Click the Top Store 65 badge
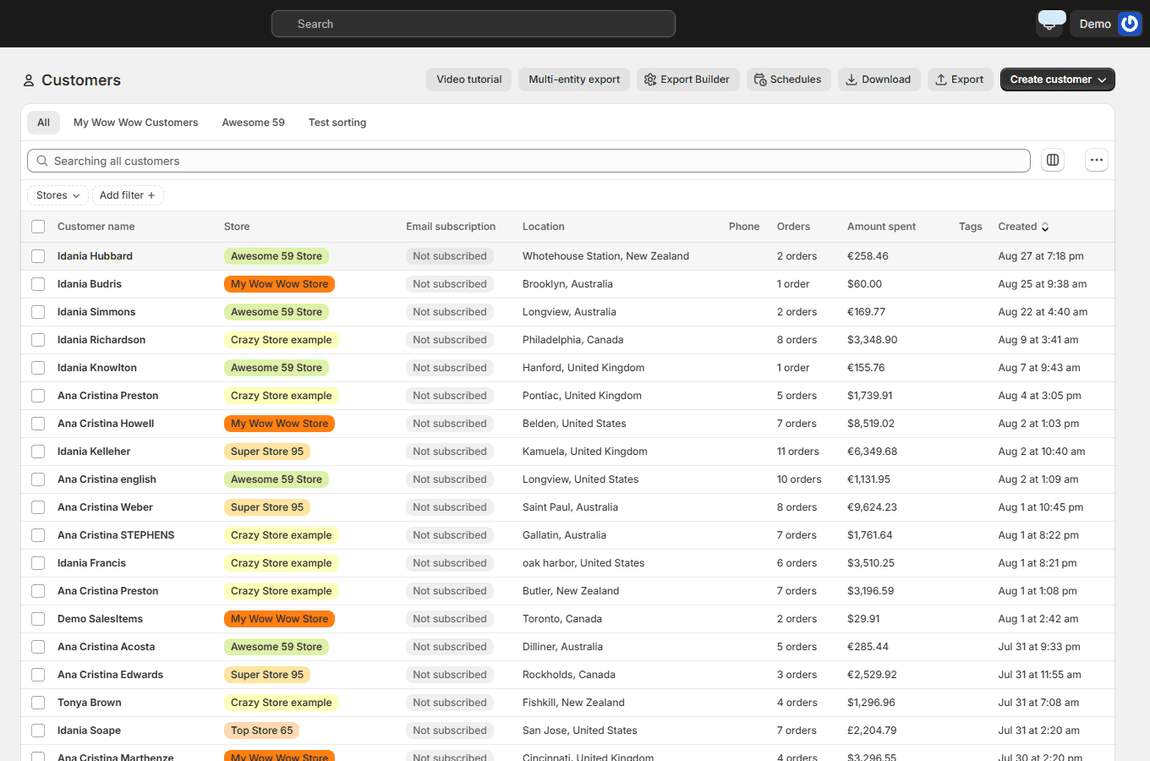 pyautogui.click(x=262, y=730)
